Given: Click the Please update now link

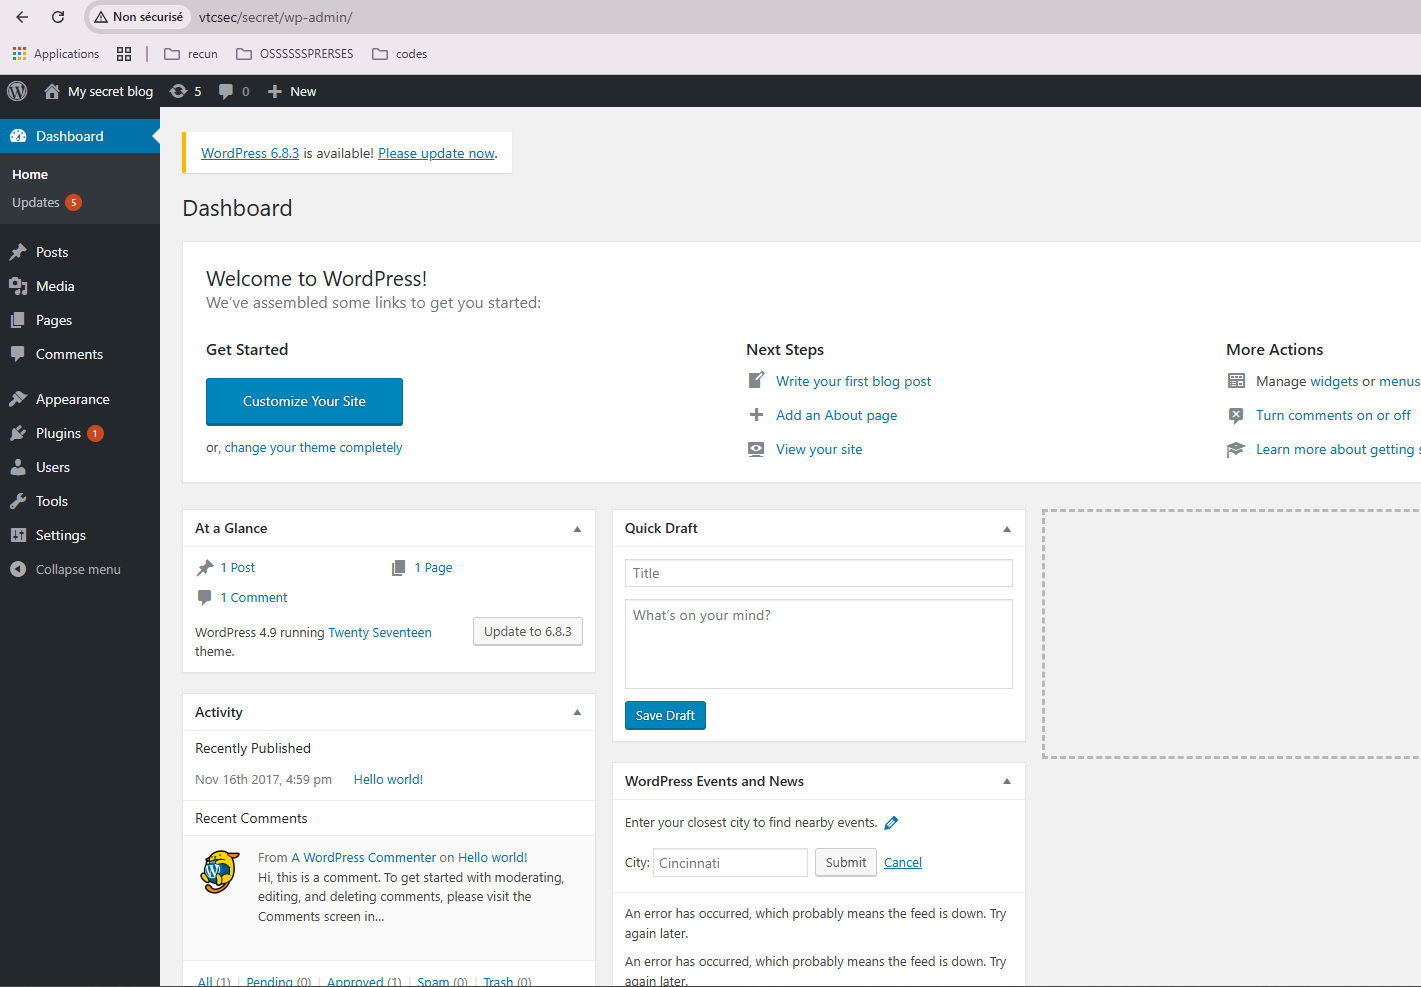Looking at the screenshot, I should point(435,153).
